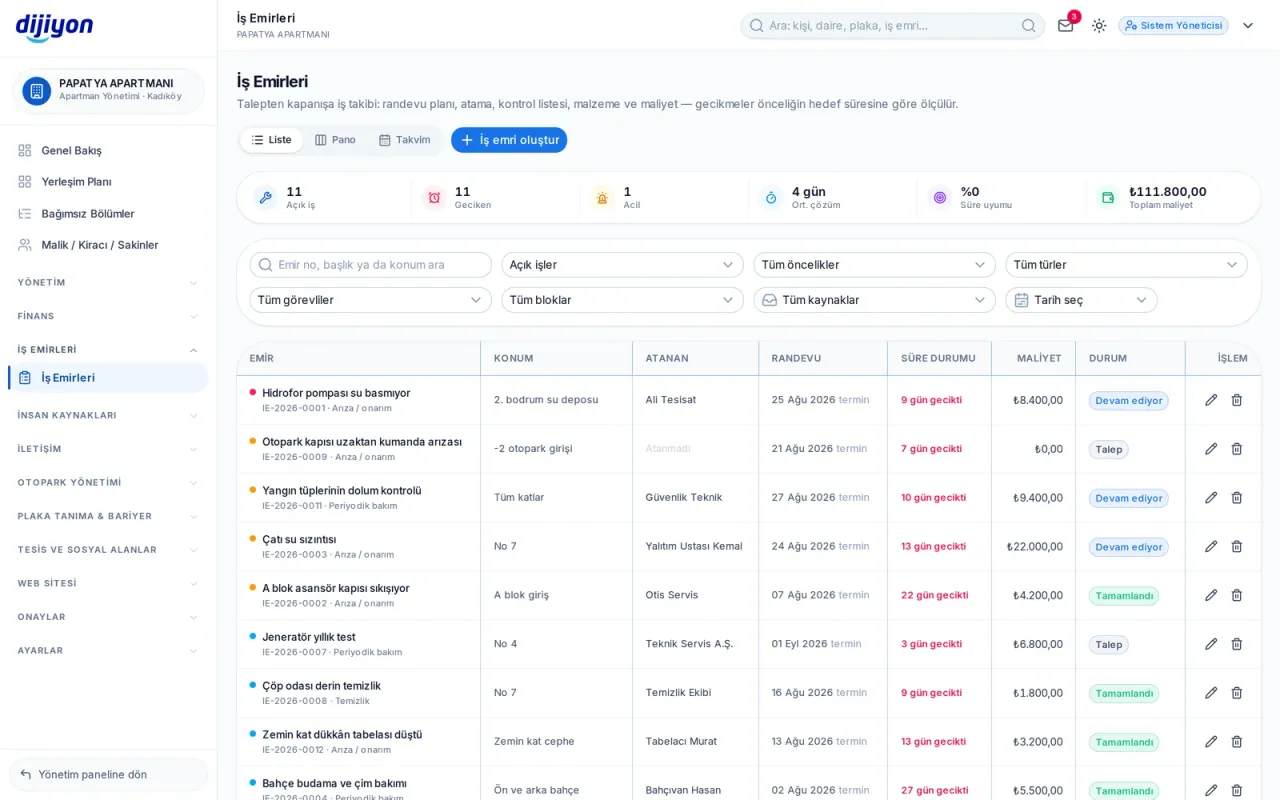Open the Tüm türler dropdown
The height and width of the screenshot is (800, 1280).
[x=1126, y=265]
